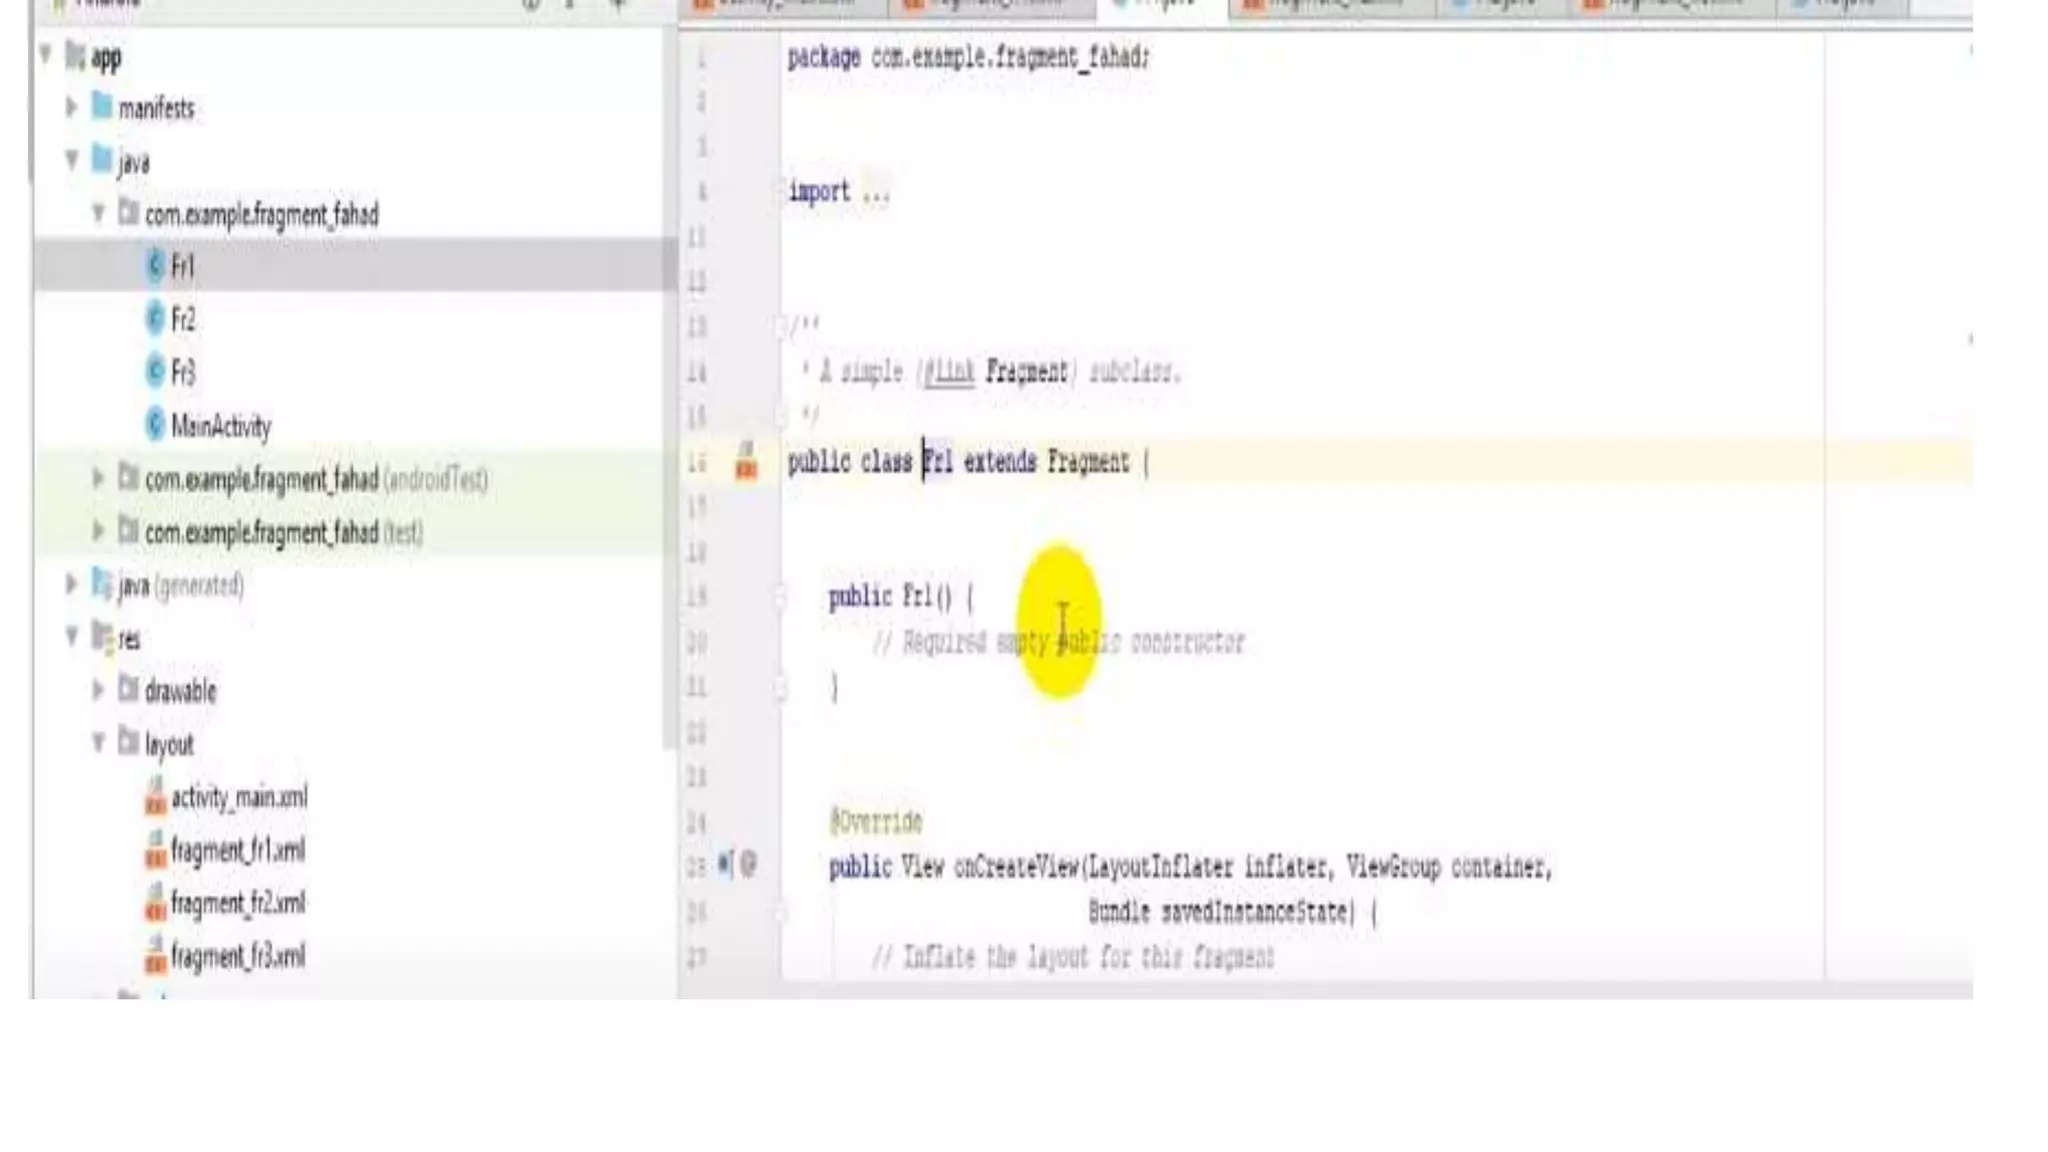Toggle code folding at Fr1() constructor

point(780,597)
